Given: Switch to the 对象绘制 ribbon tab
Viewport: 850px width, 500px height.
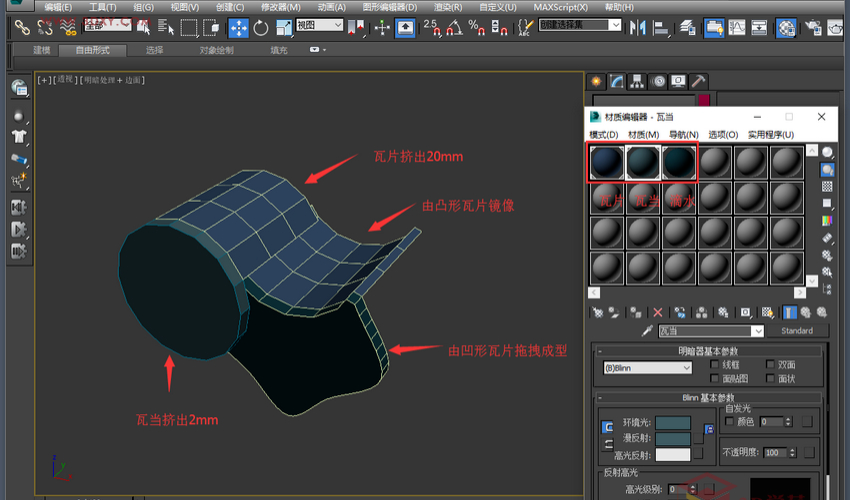Looking at the screenshot, I should (x=216, y=50).
